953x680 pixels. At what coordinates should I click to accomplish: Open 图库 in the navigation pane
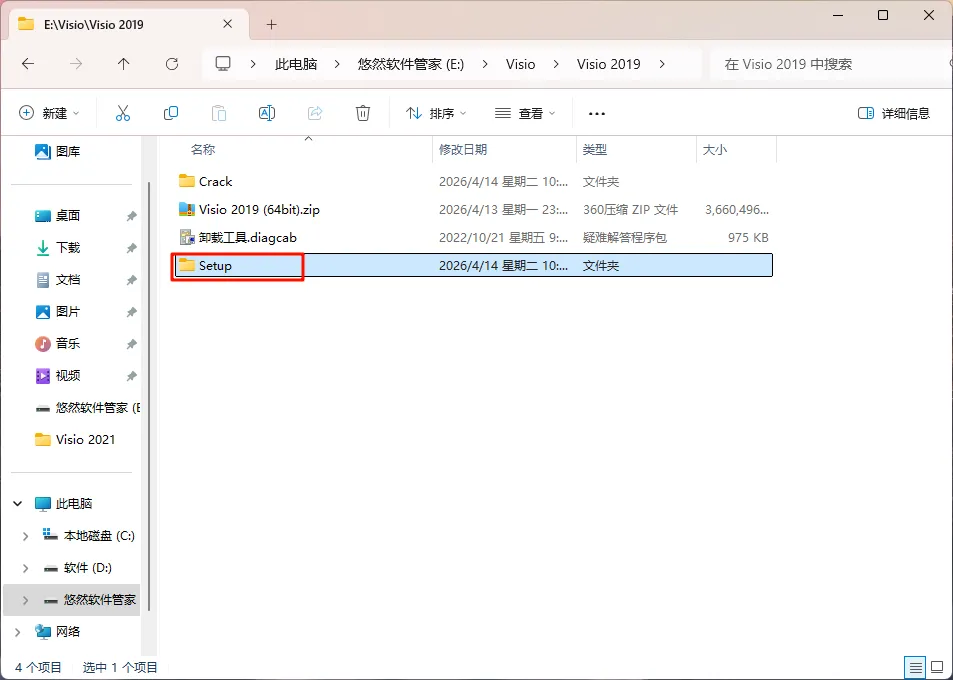[x=58, y=151]
